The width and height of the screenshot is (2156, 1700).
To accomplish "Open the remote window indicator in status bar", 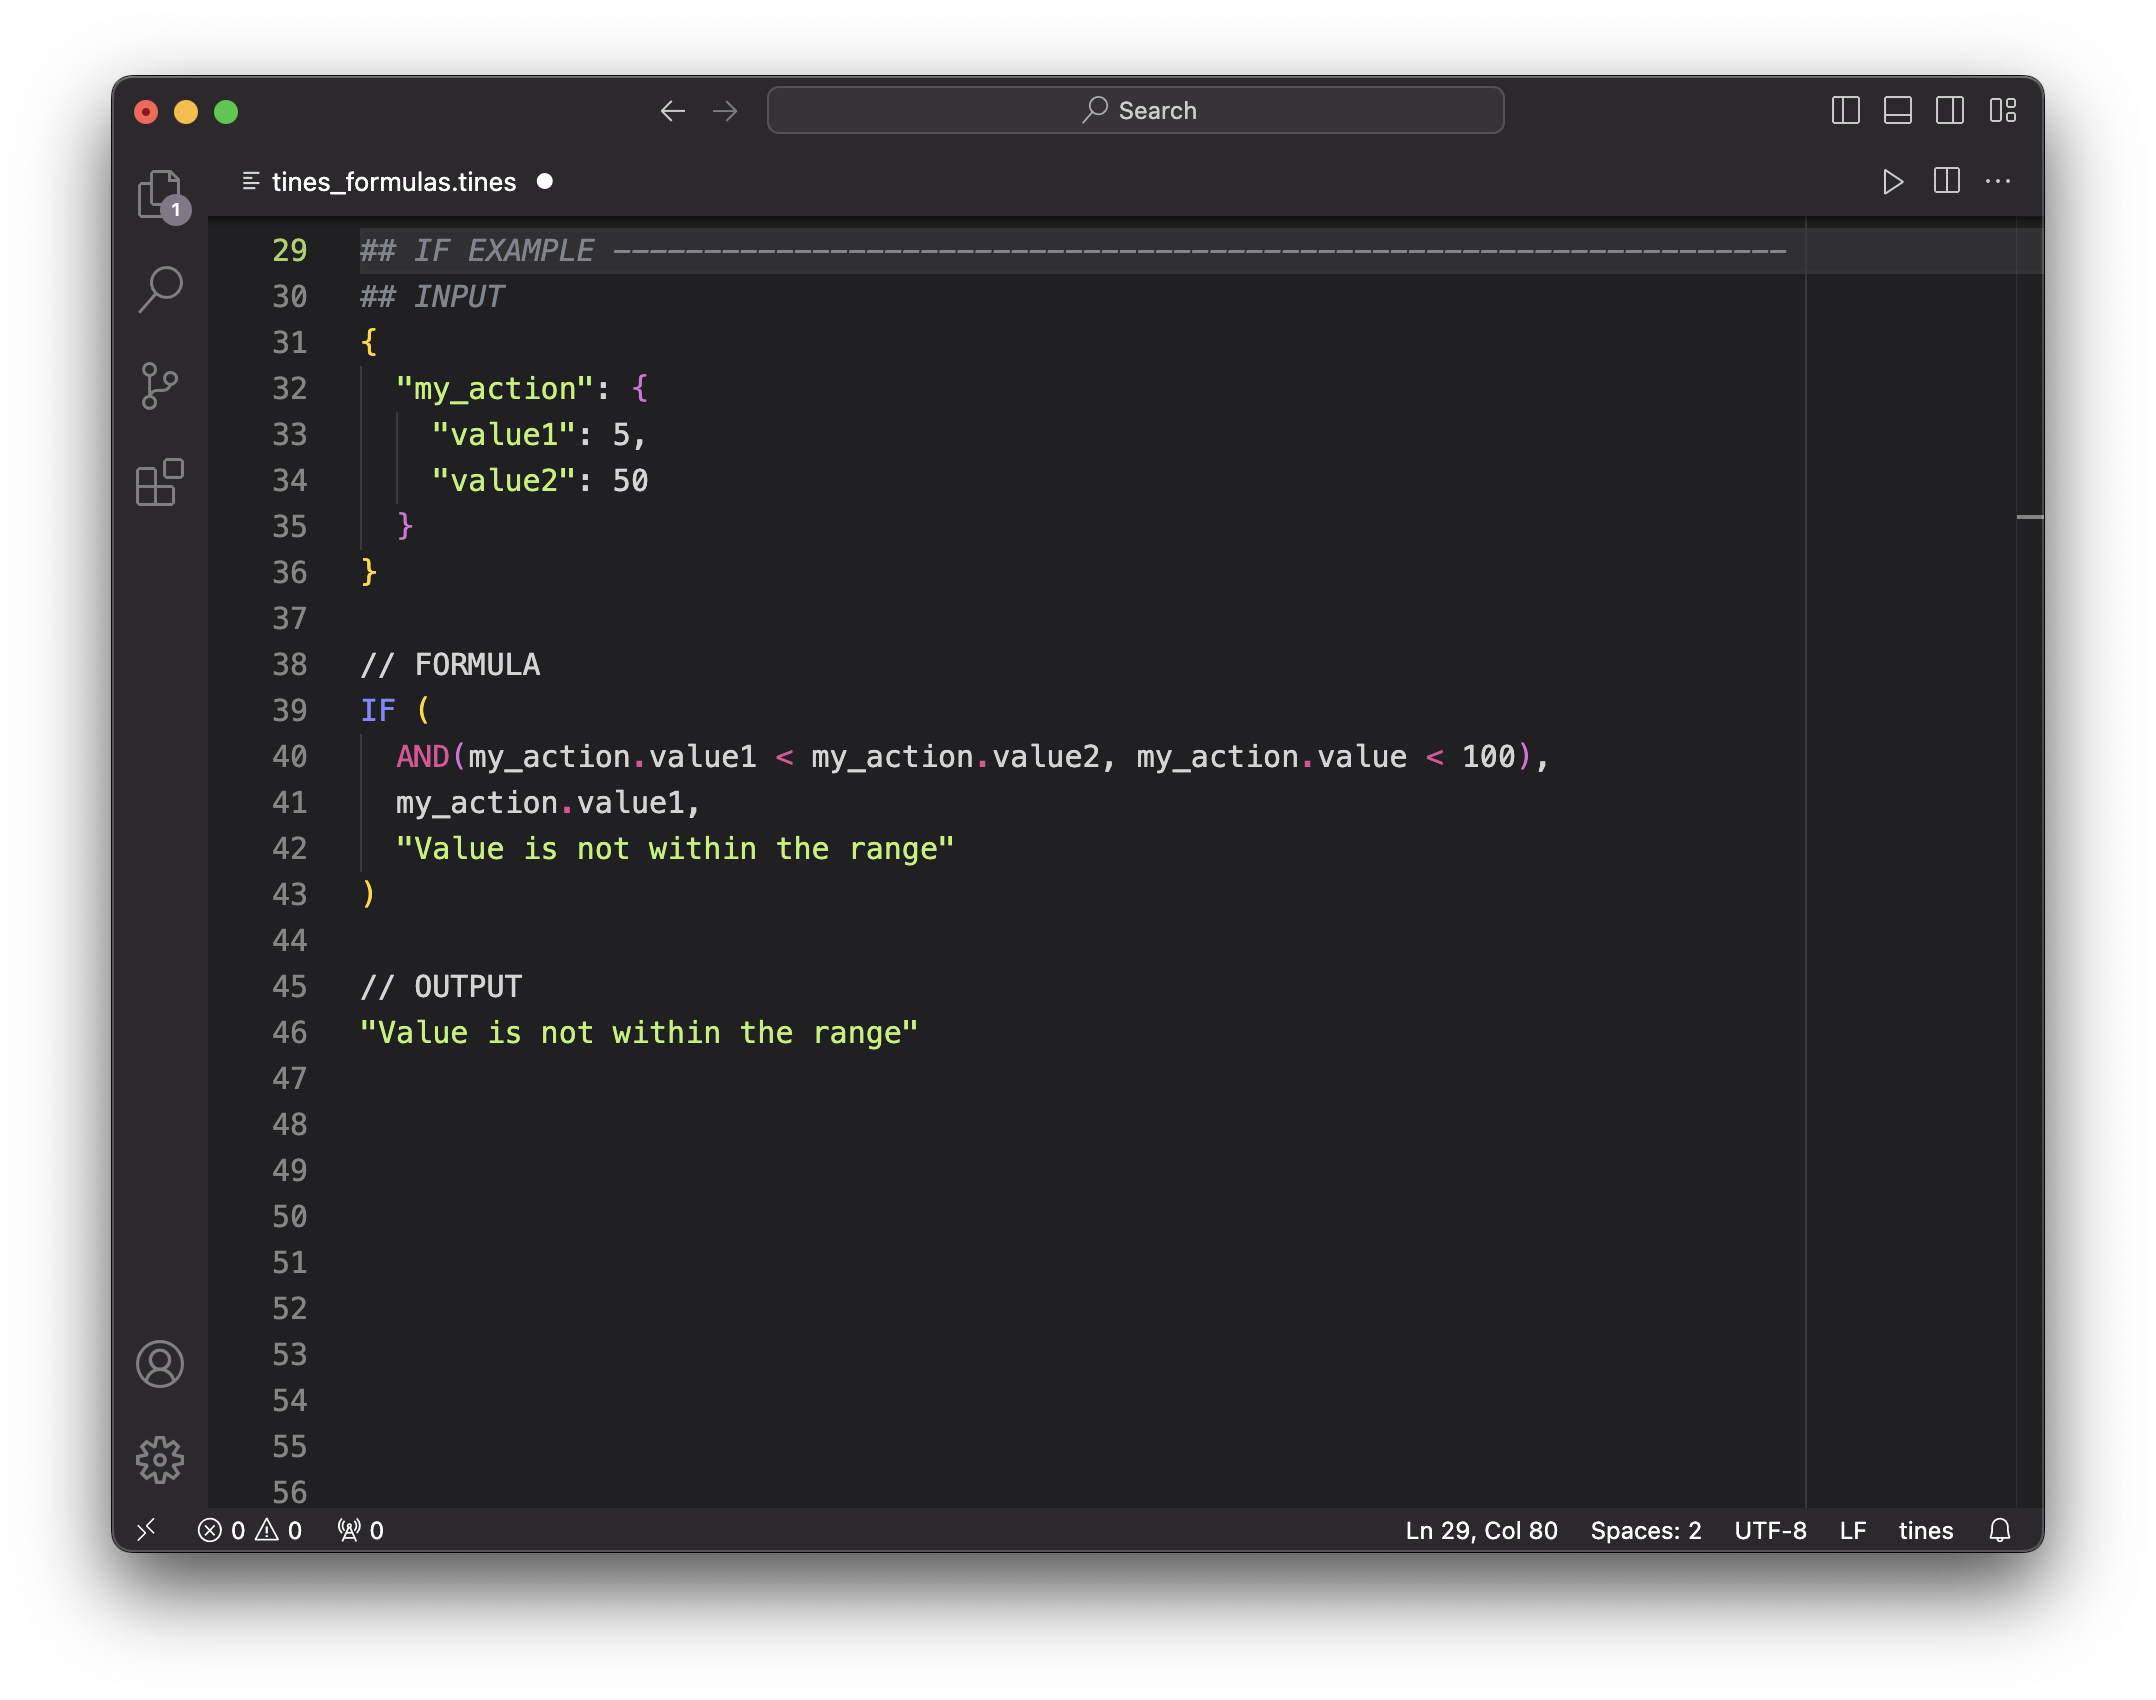I will [x=147, y=1530].
